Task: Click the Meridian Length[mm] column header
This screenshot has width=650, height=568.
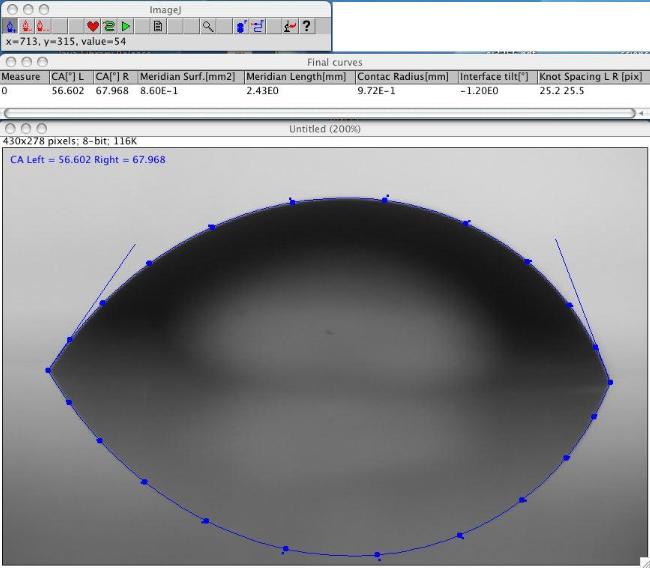Action: click(296, 77)
